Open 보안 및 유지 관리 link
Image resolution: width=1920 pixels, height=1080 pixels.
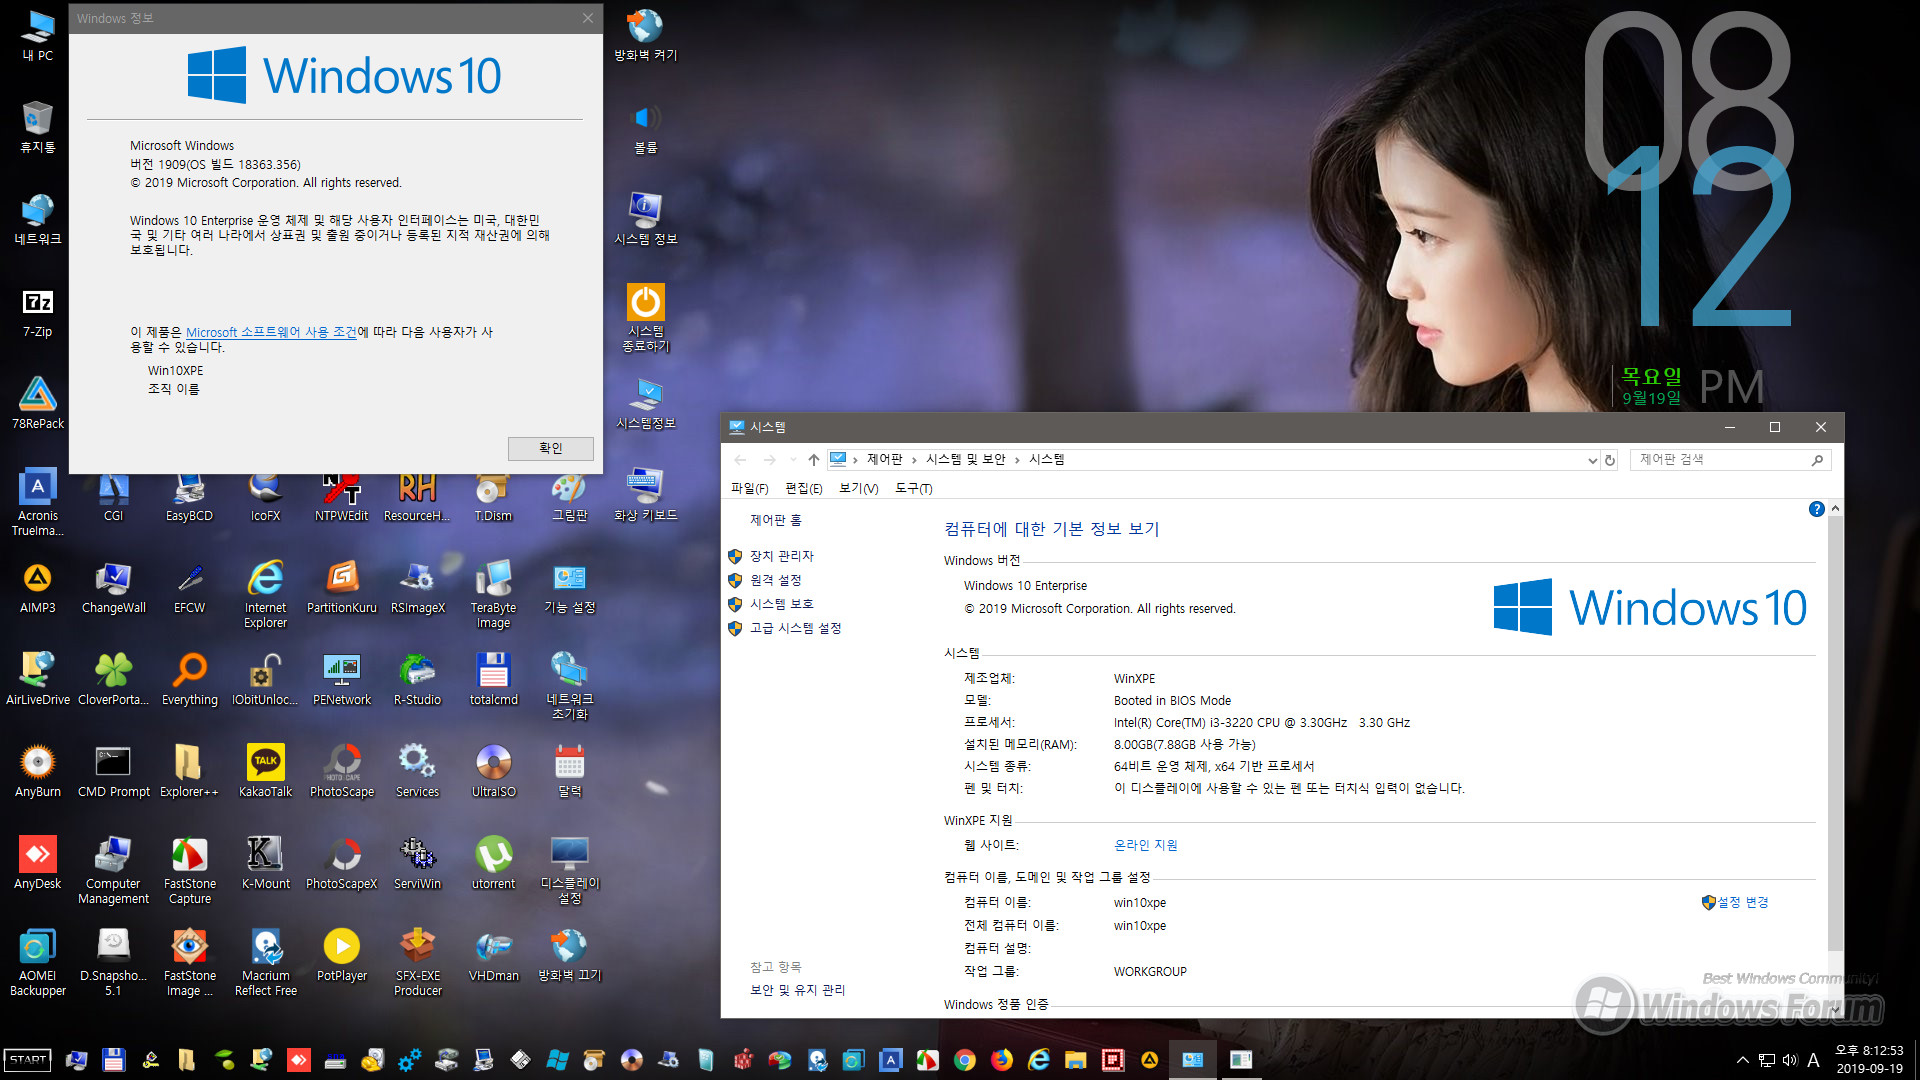point(797,990)
